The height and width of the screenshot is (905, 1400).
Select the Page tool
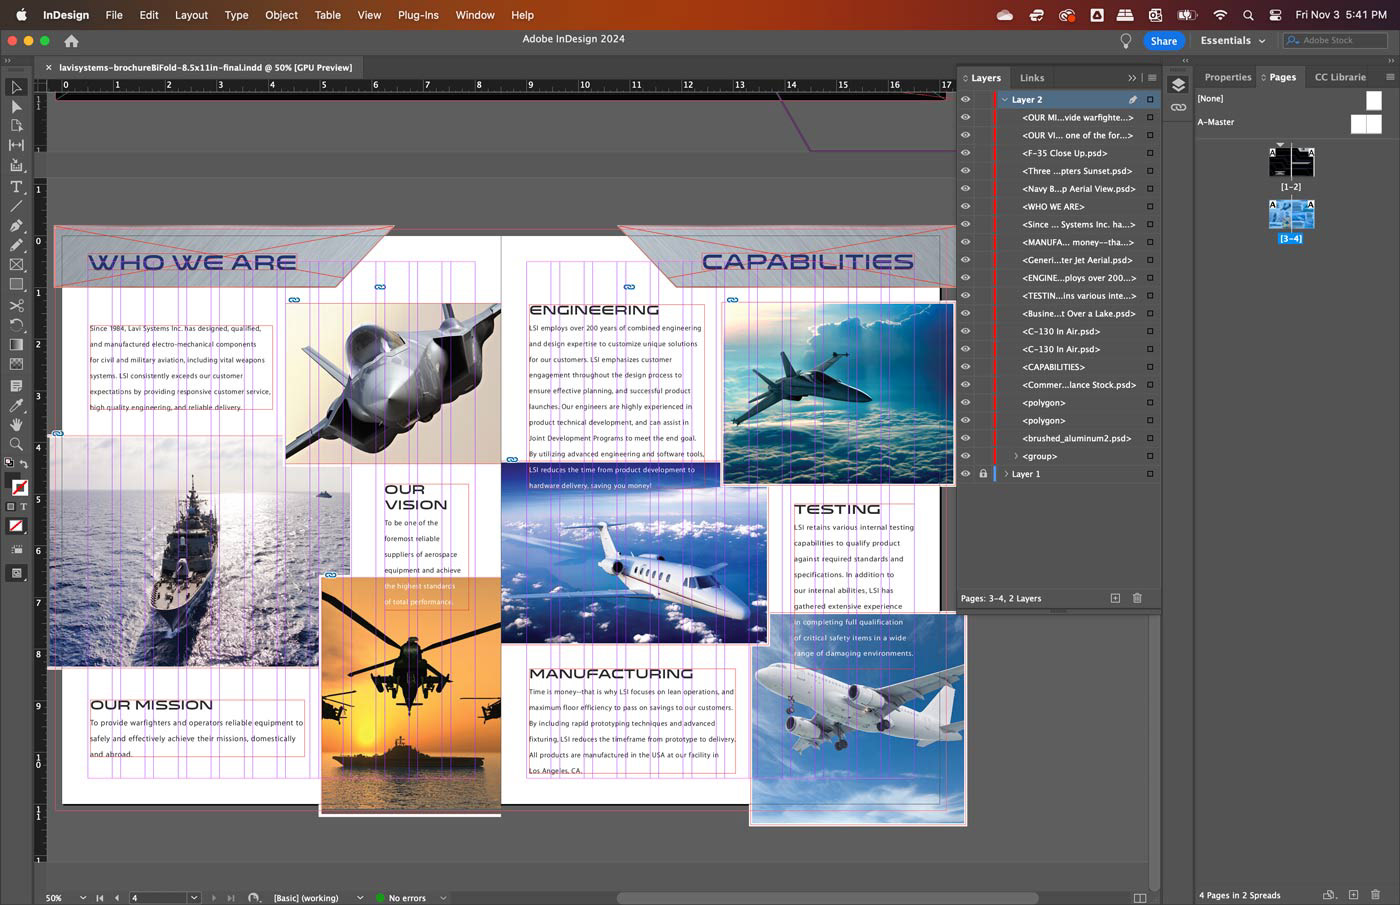(16, 126)
